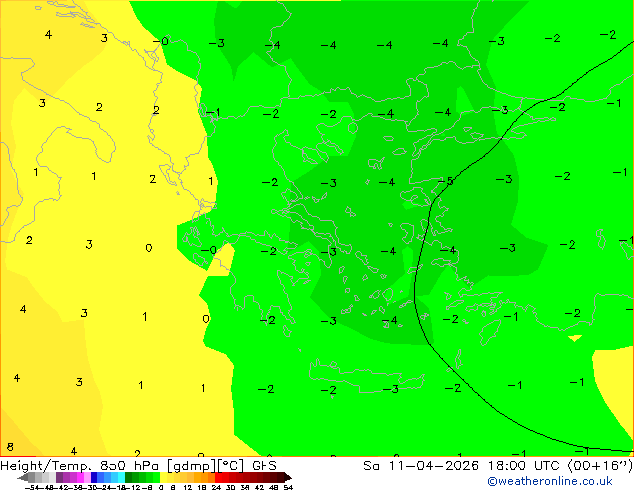Screen dimensions: 634x490
Task: Select the dark purple legend swatch
Action: point(59,477)
